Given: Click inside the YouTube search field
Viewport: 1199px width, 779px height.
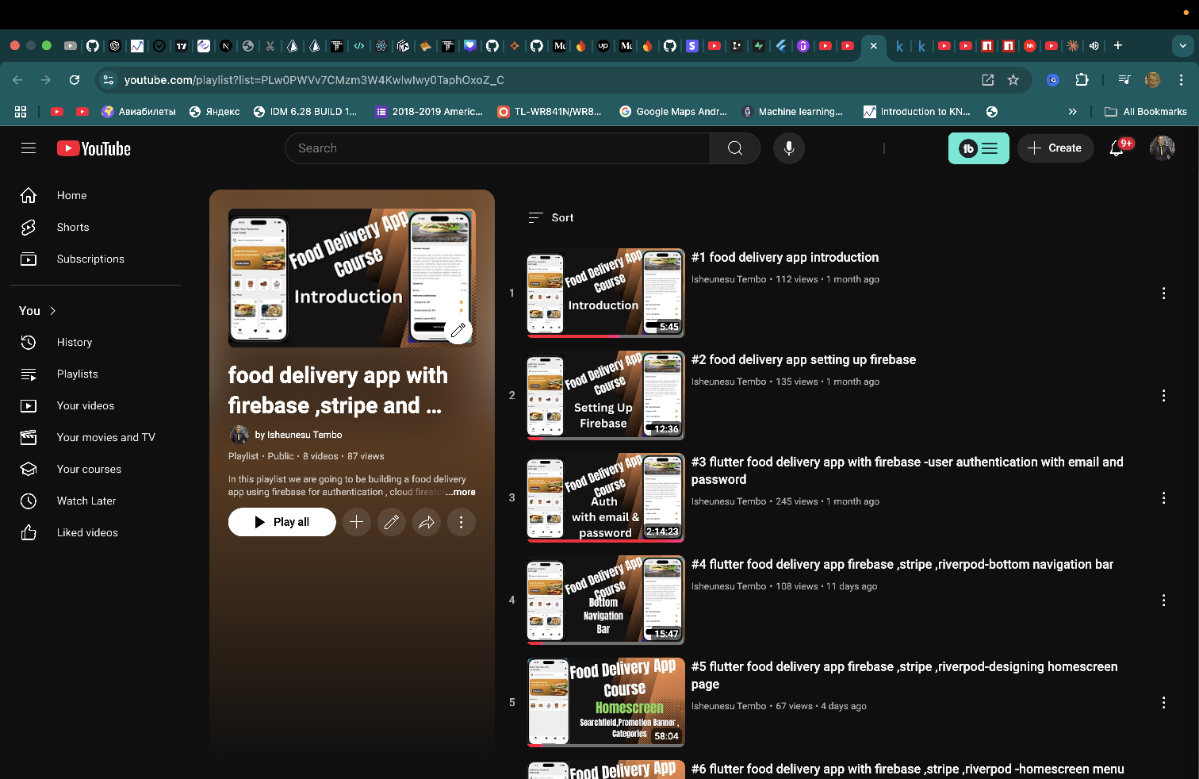Looking at the screenshot, I should coord(497,148).
